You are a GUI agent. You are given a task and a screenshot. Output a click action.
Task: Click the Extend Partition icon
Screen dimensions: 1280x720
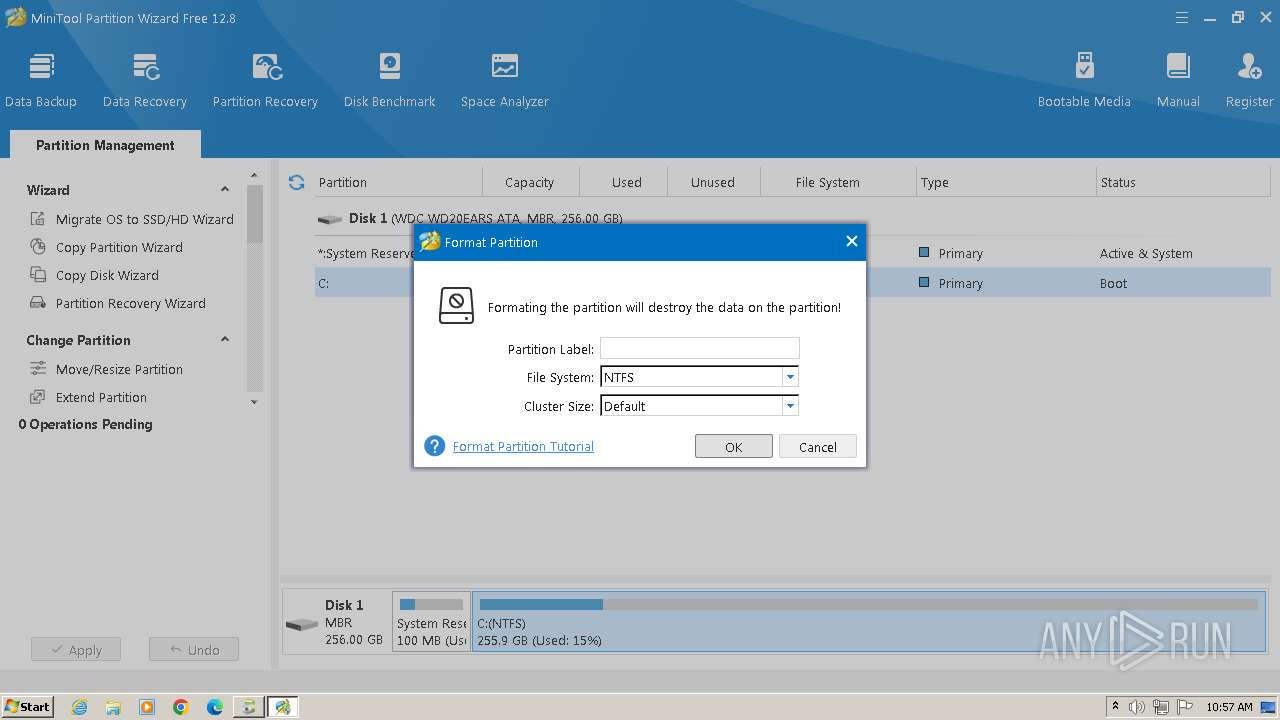(38, 397)
